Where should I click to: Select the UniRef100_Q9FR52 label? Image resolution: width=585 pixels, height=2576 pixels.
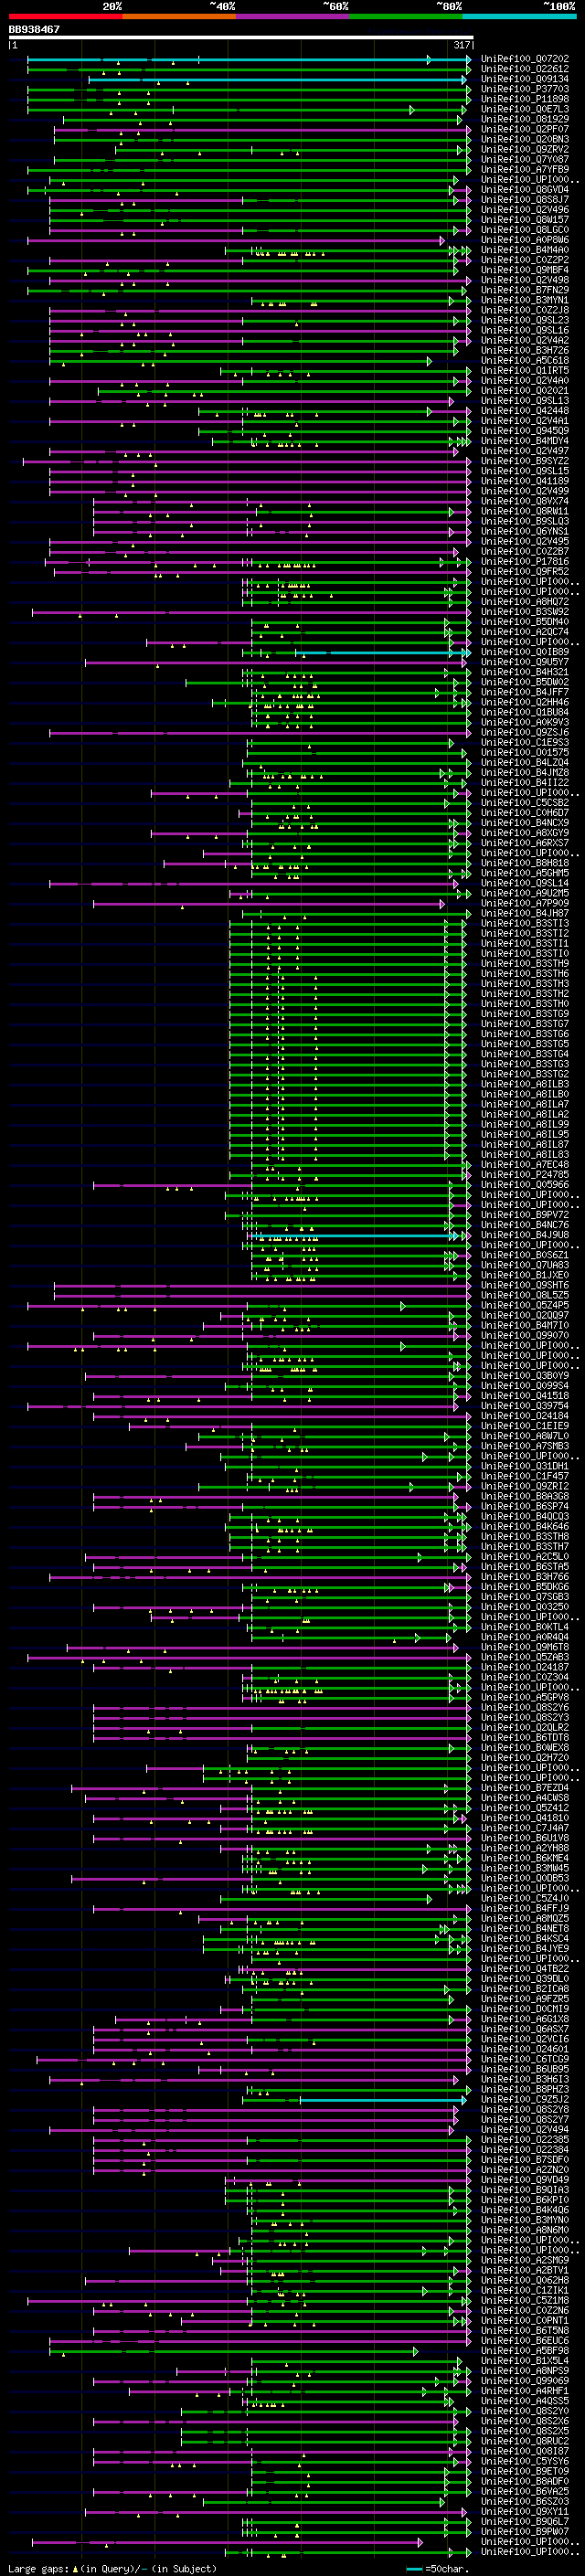525,572
